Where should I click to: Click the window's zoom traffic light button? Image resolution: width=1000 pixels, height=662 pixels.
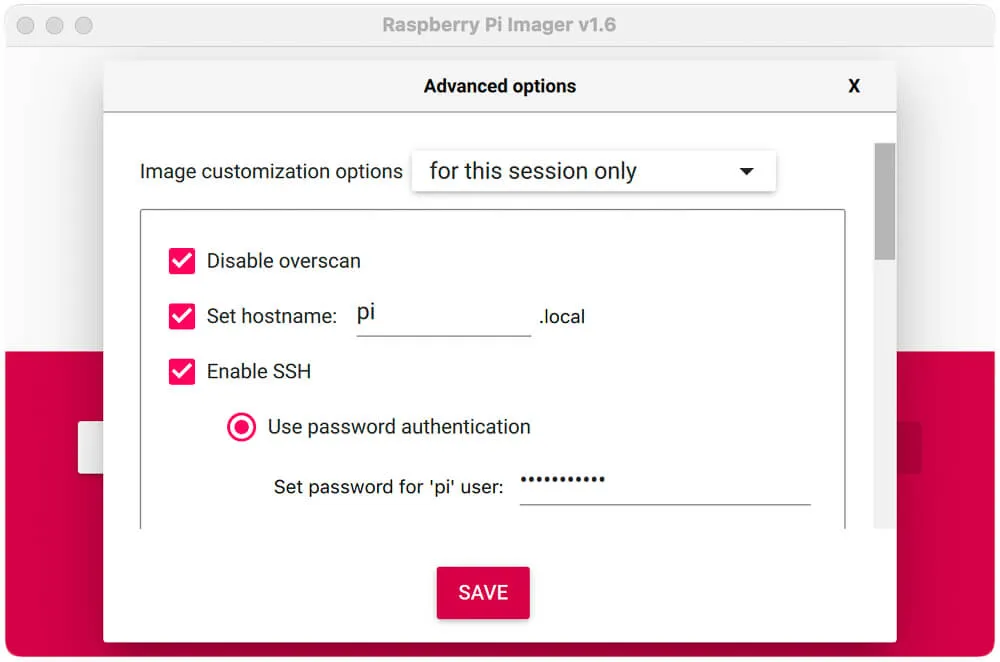pyautogui.click(x=84, y=26)
